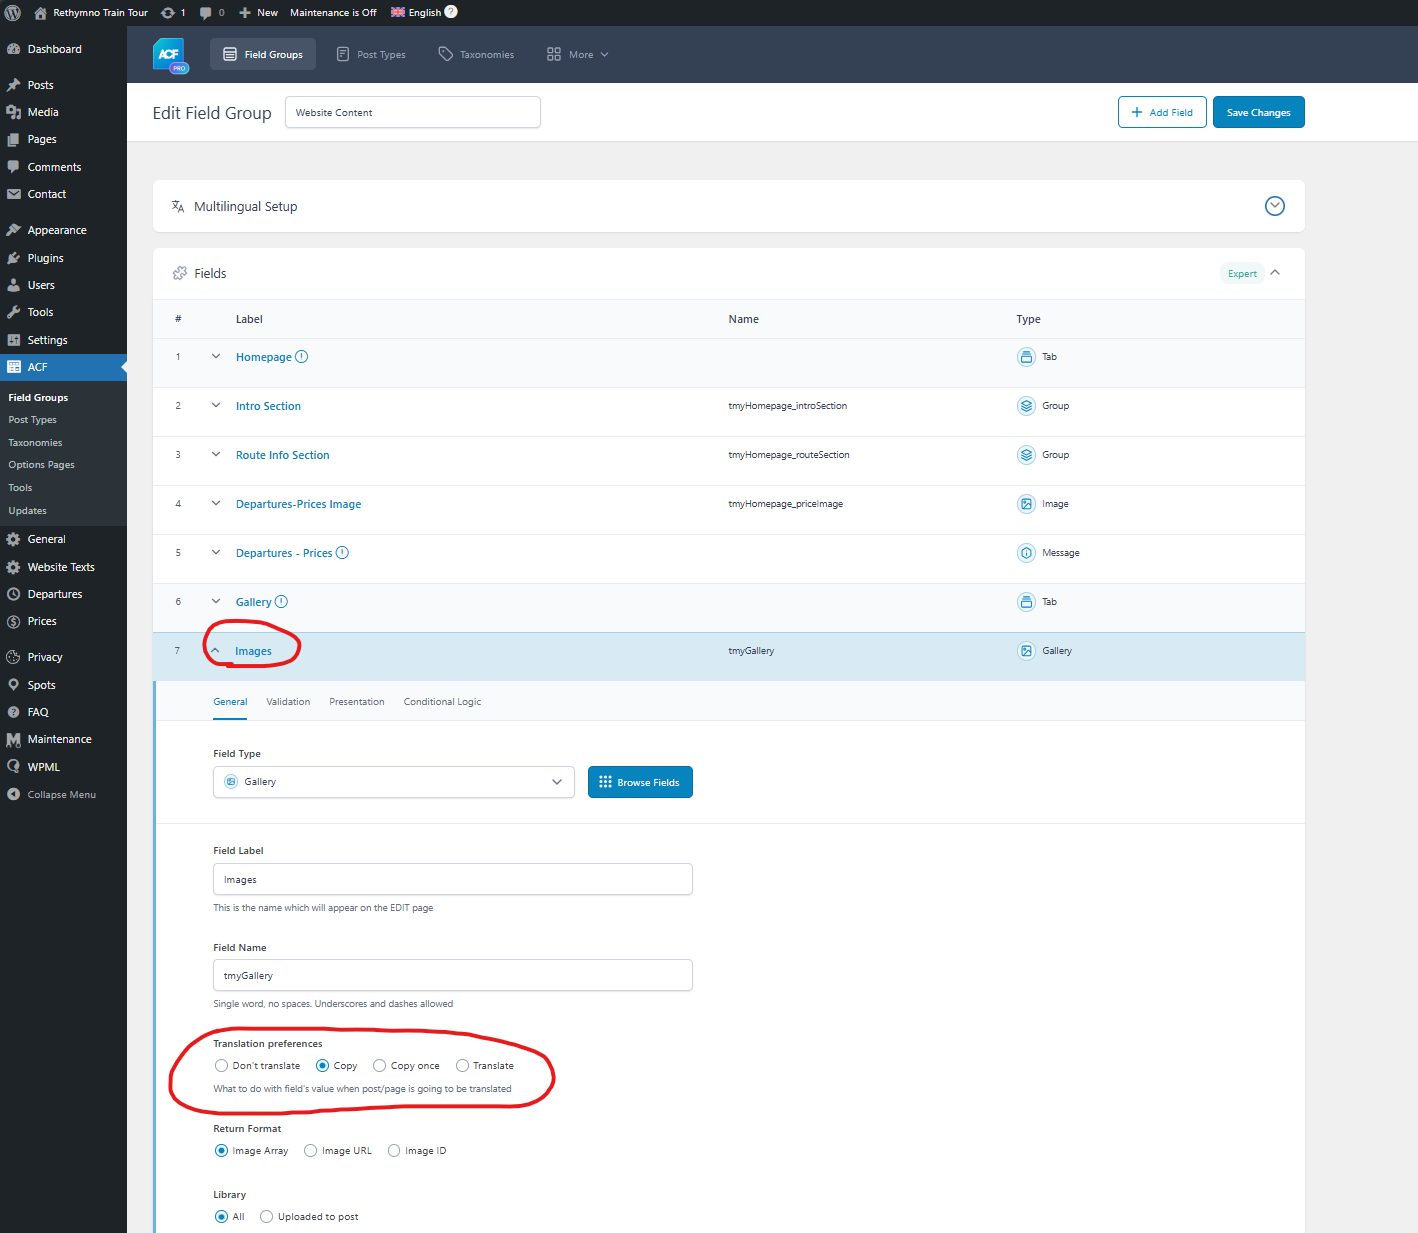Click the Media icon in sidebar
The width and height of the screenshot is (1418, 1233).
[x=14, y=112]
